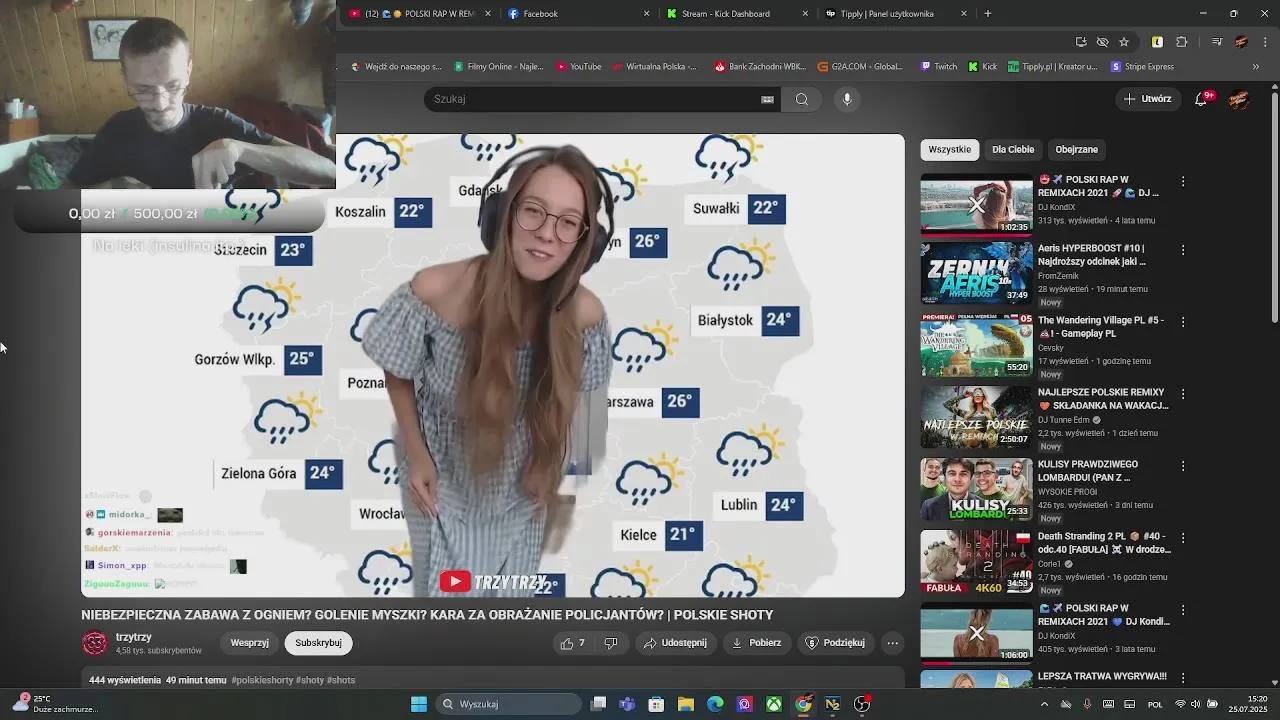Open the Xbox app from taskbar
This screenshot has height=720, width=1280.
click(x=774, y=704)
